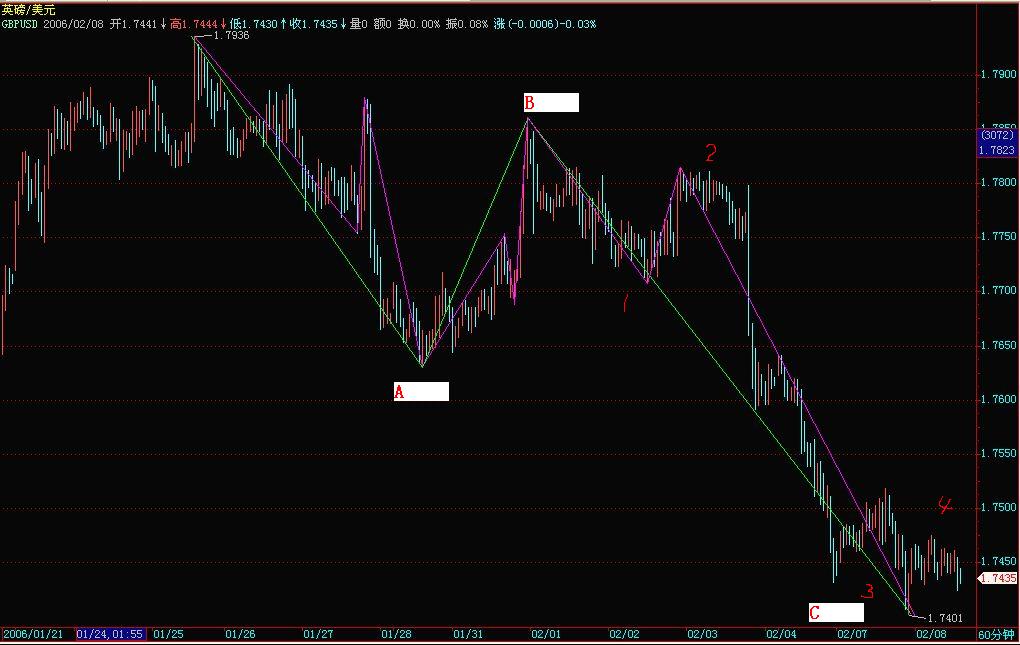Click the 1.7823 cursor price tag
The image size is (1020, 645).
[997, 150]
